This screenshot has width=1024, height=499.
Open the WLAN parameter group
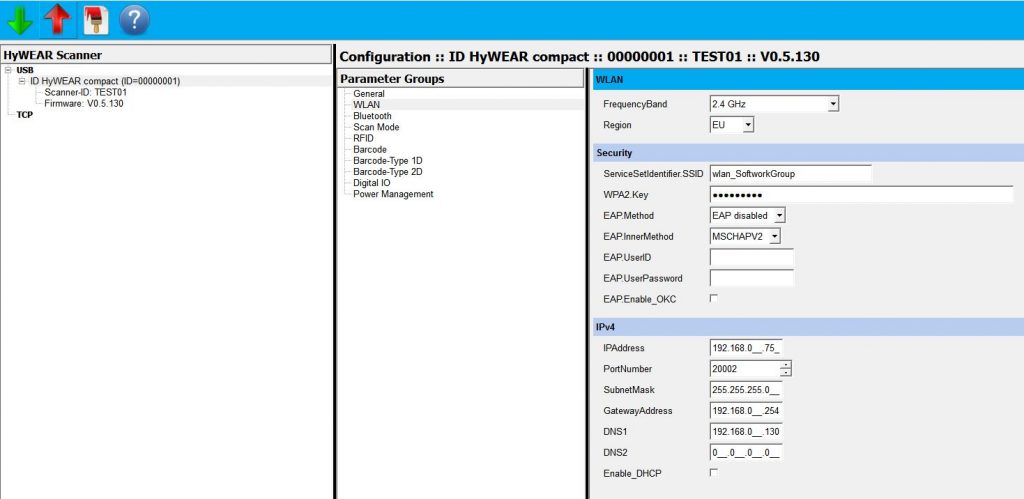point(366,105)
